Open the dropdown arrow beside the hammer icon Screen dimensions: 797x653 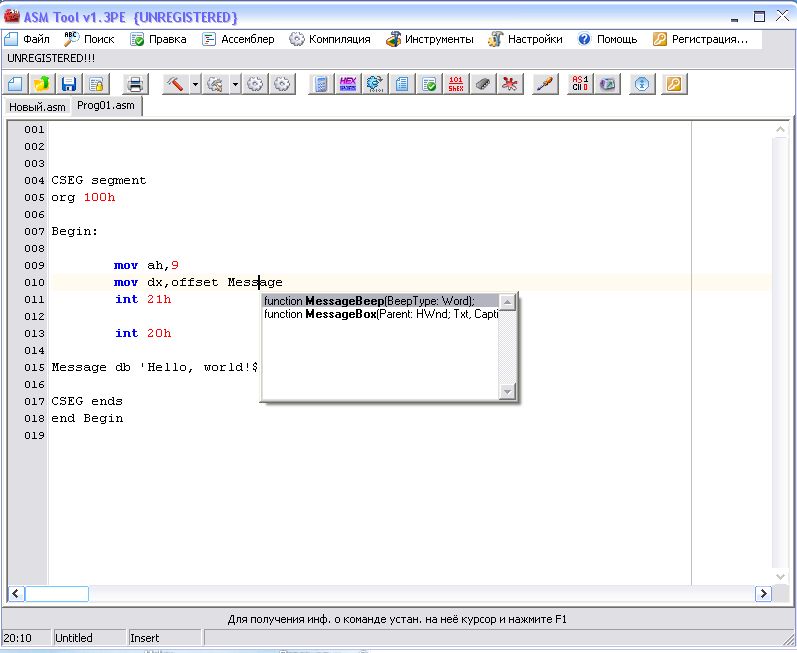195,84
